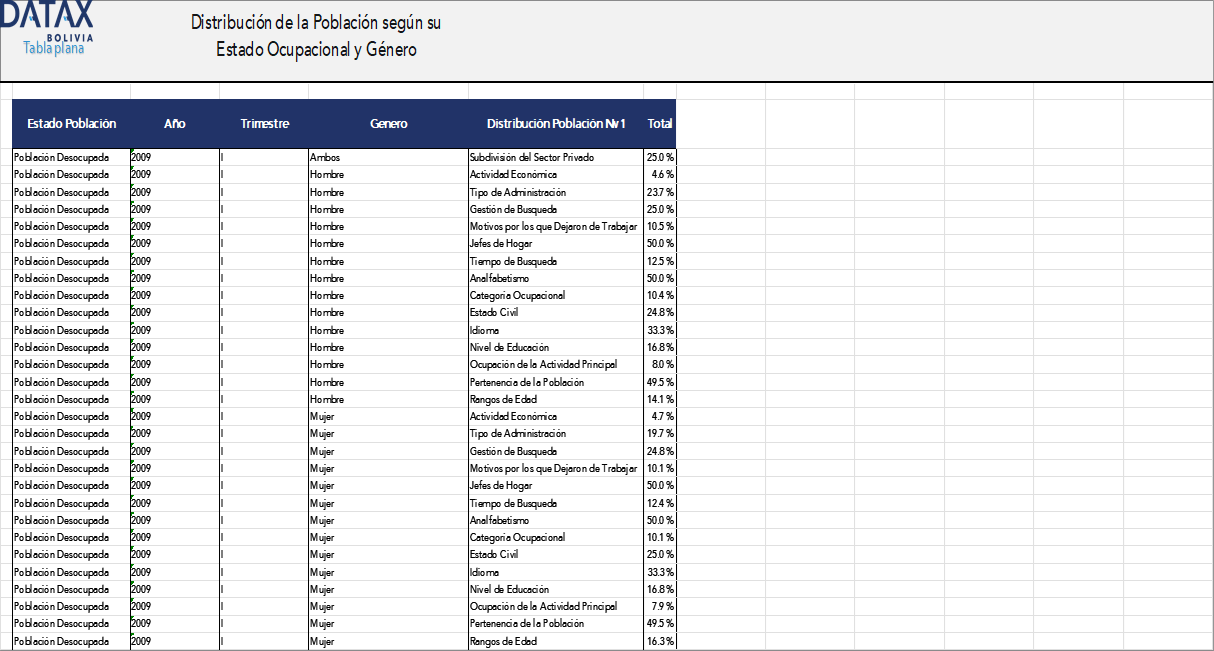Click the Mujer cell in the 16.3 % row
This screenshot has width=1214, height=651.
pyautogui.click(x=388, y=641)
